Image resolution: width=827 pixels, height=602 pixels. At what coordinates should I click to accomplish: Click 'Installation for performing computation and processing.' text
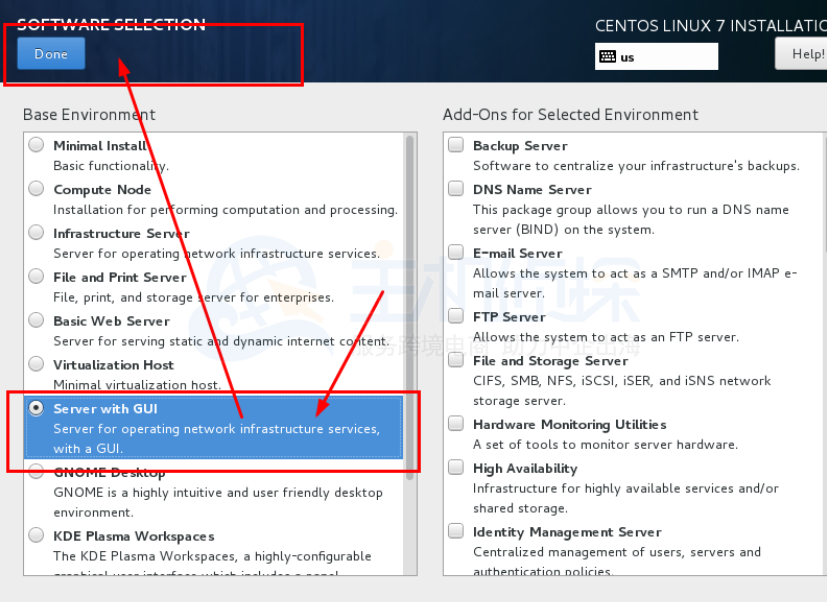click(x=225, y=209)
